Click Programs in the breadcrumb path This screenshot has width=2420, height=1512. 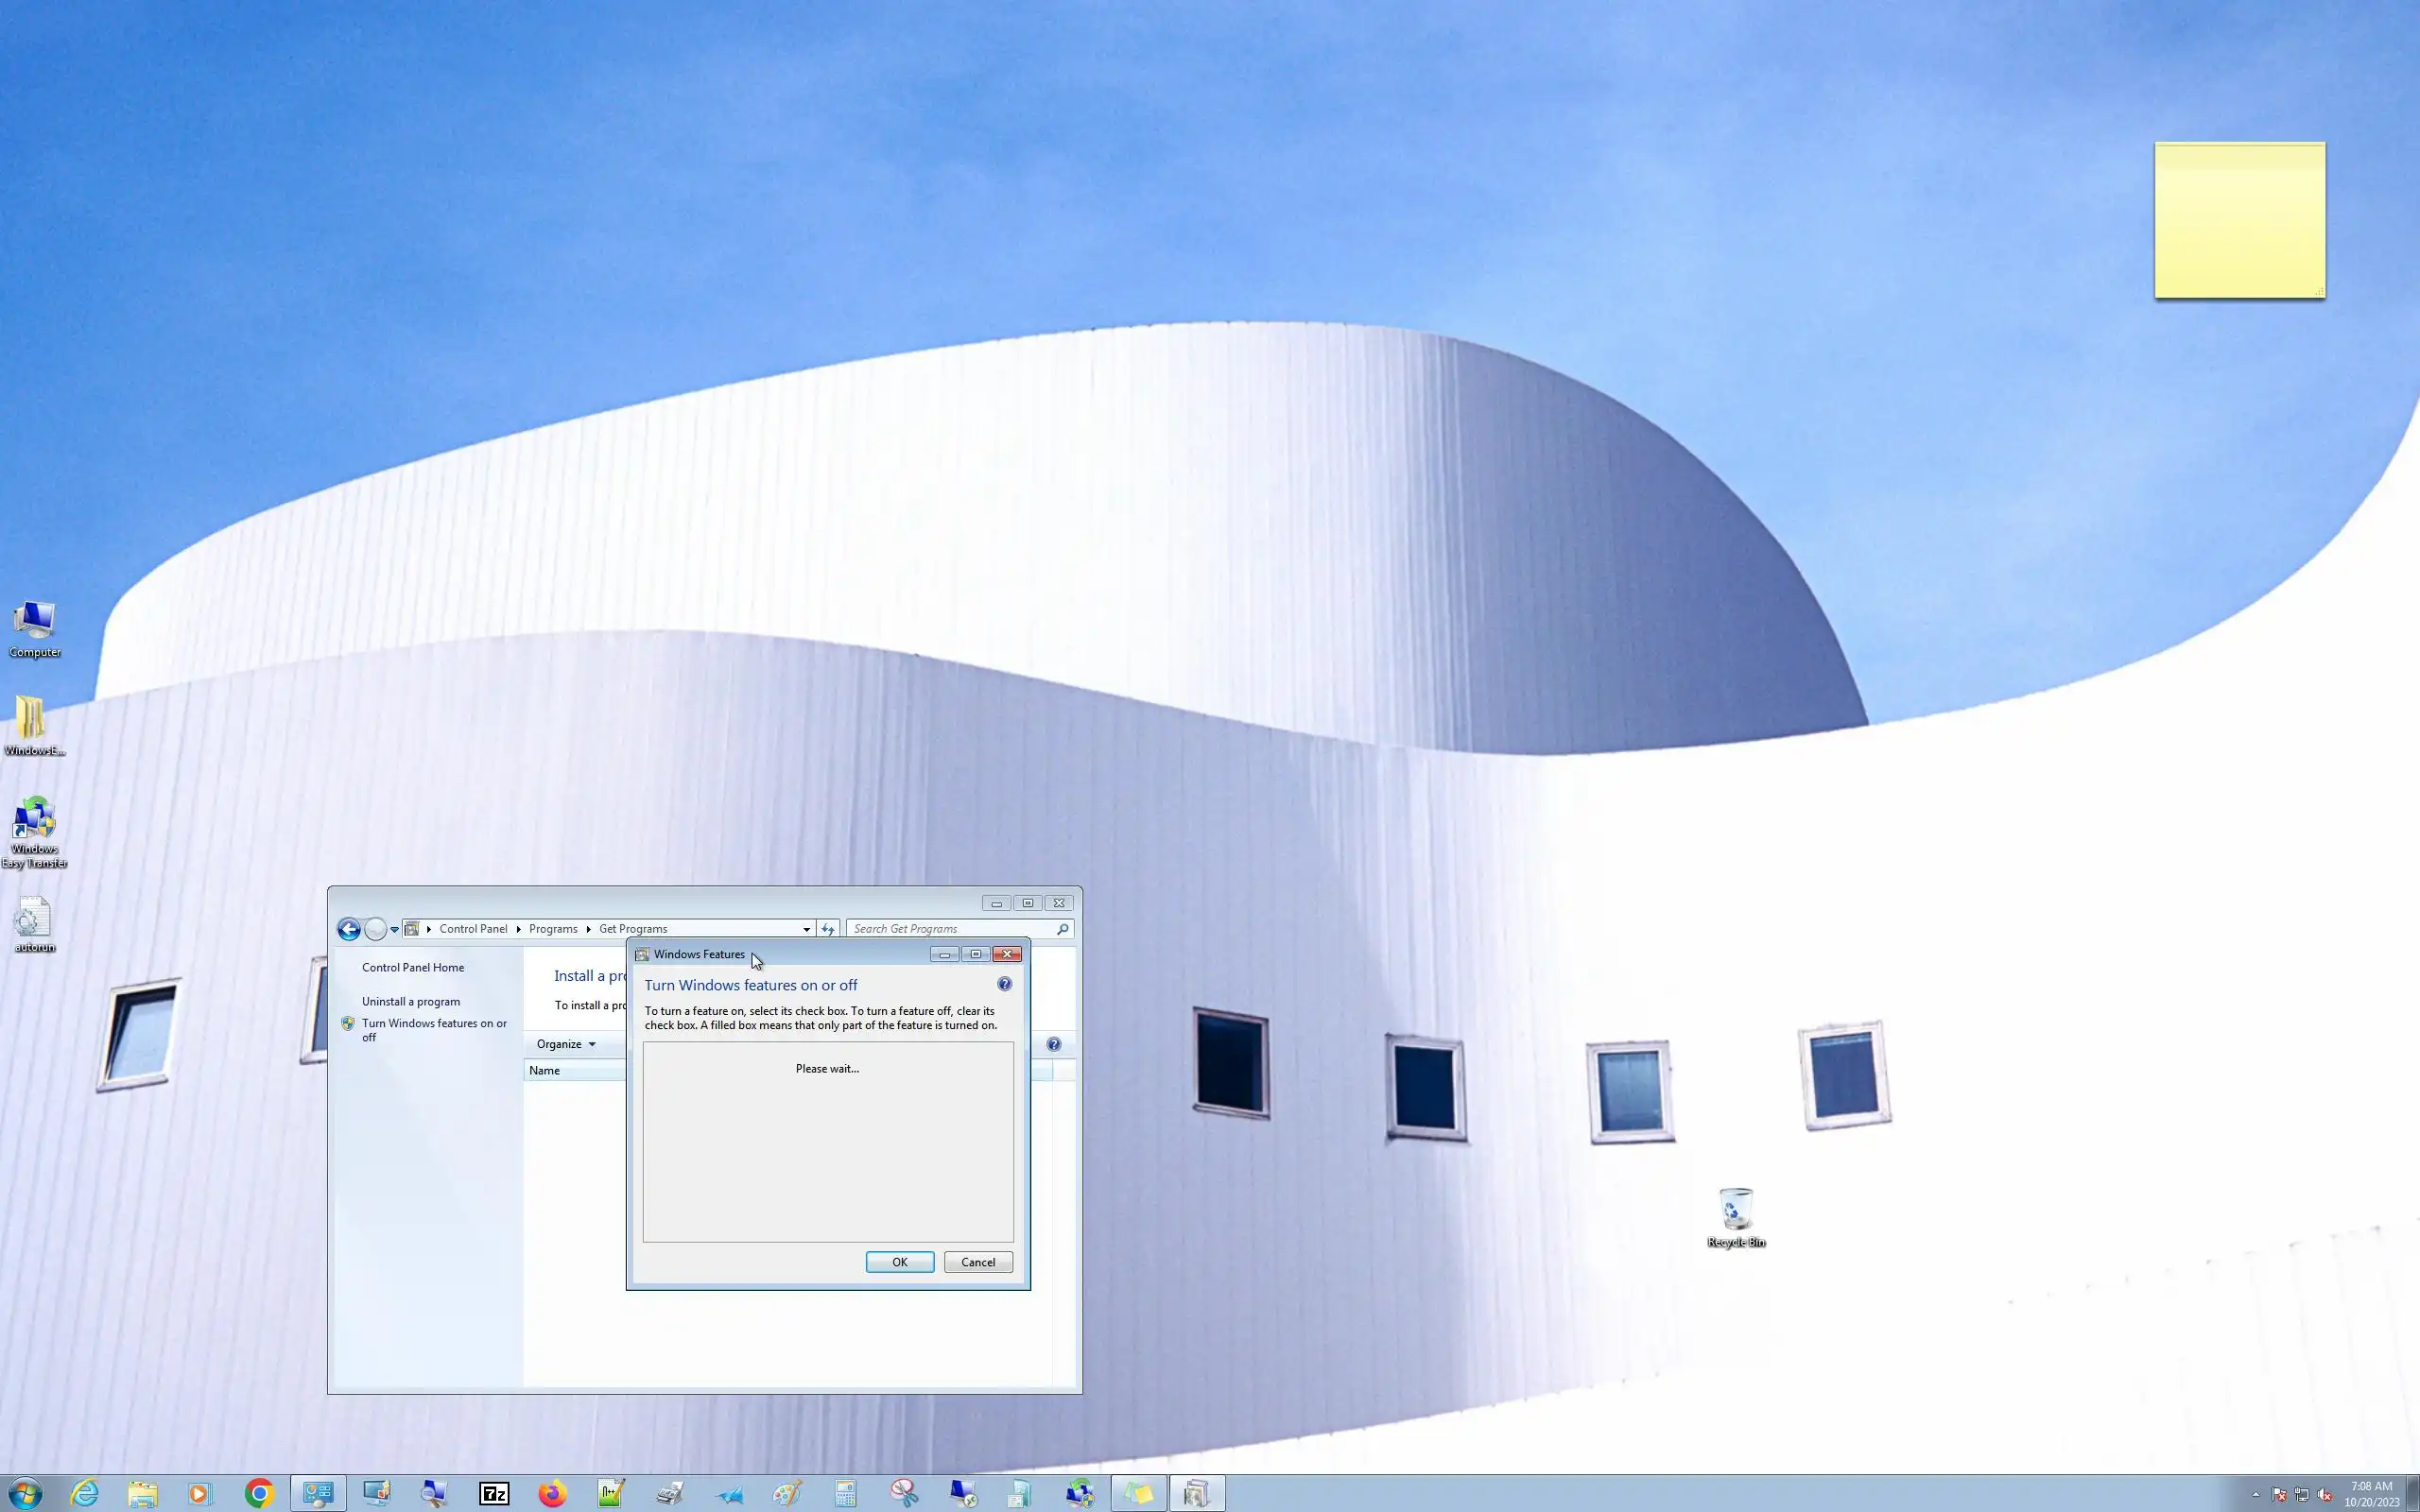553,929
